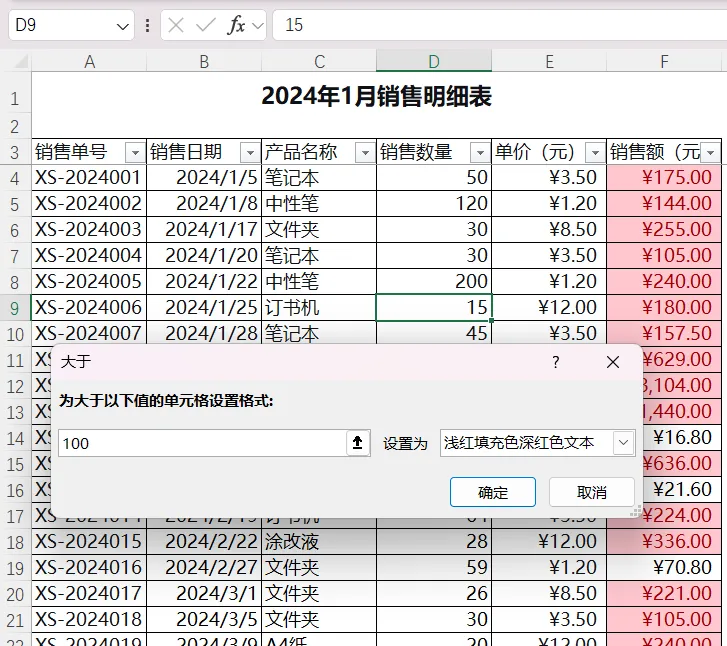Click quantity cell 200
The width and height of the screenshot is (727, 646).
click(434, 281)
